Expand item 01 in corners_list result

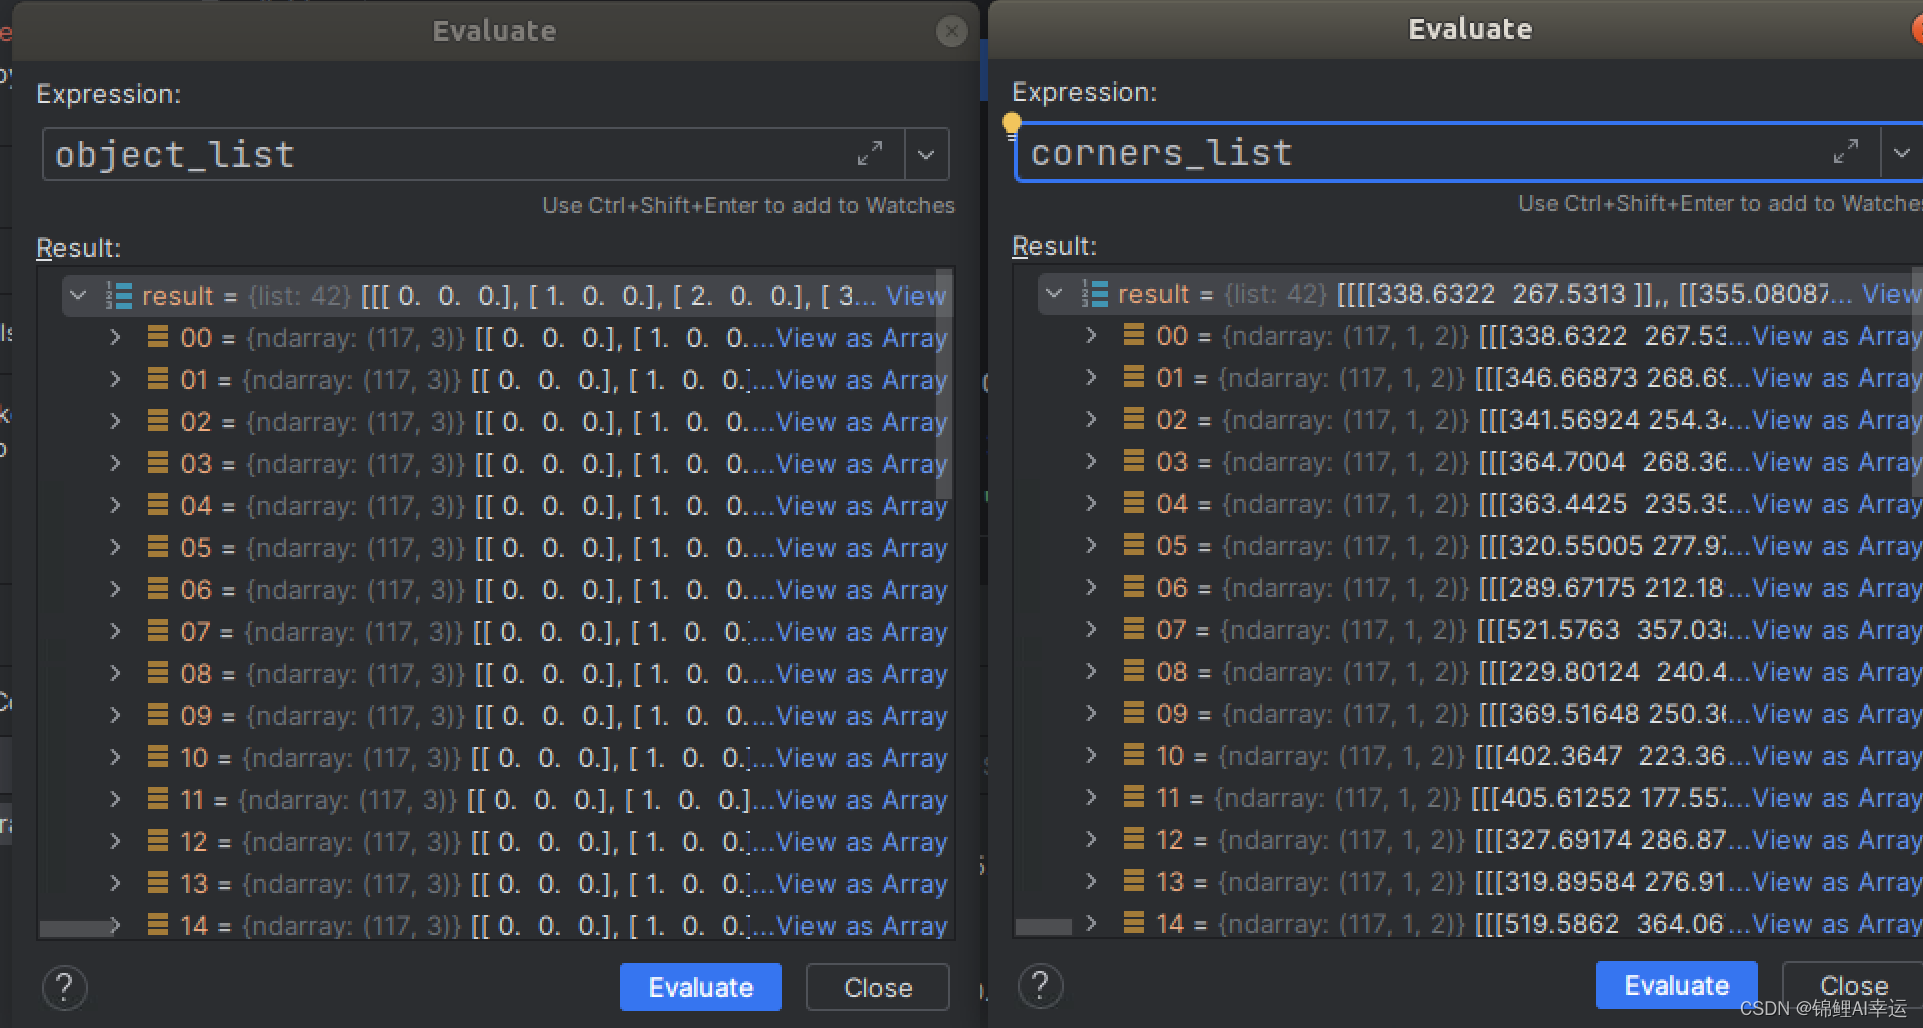(x=1091, y=378)
